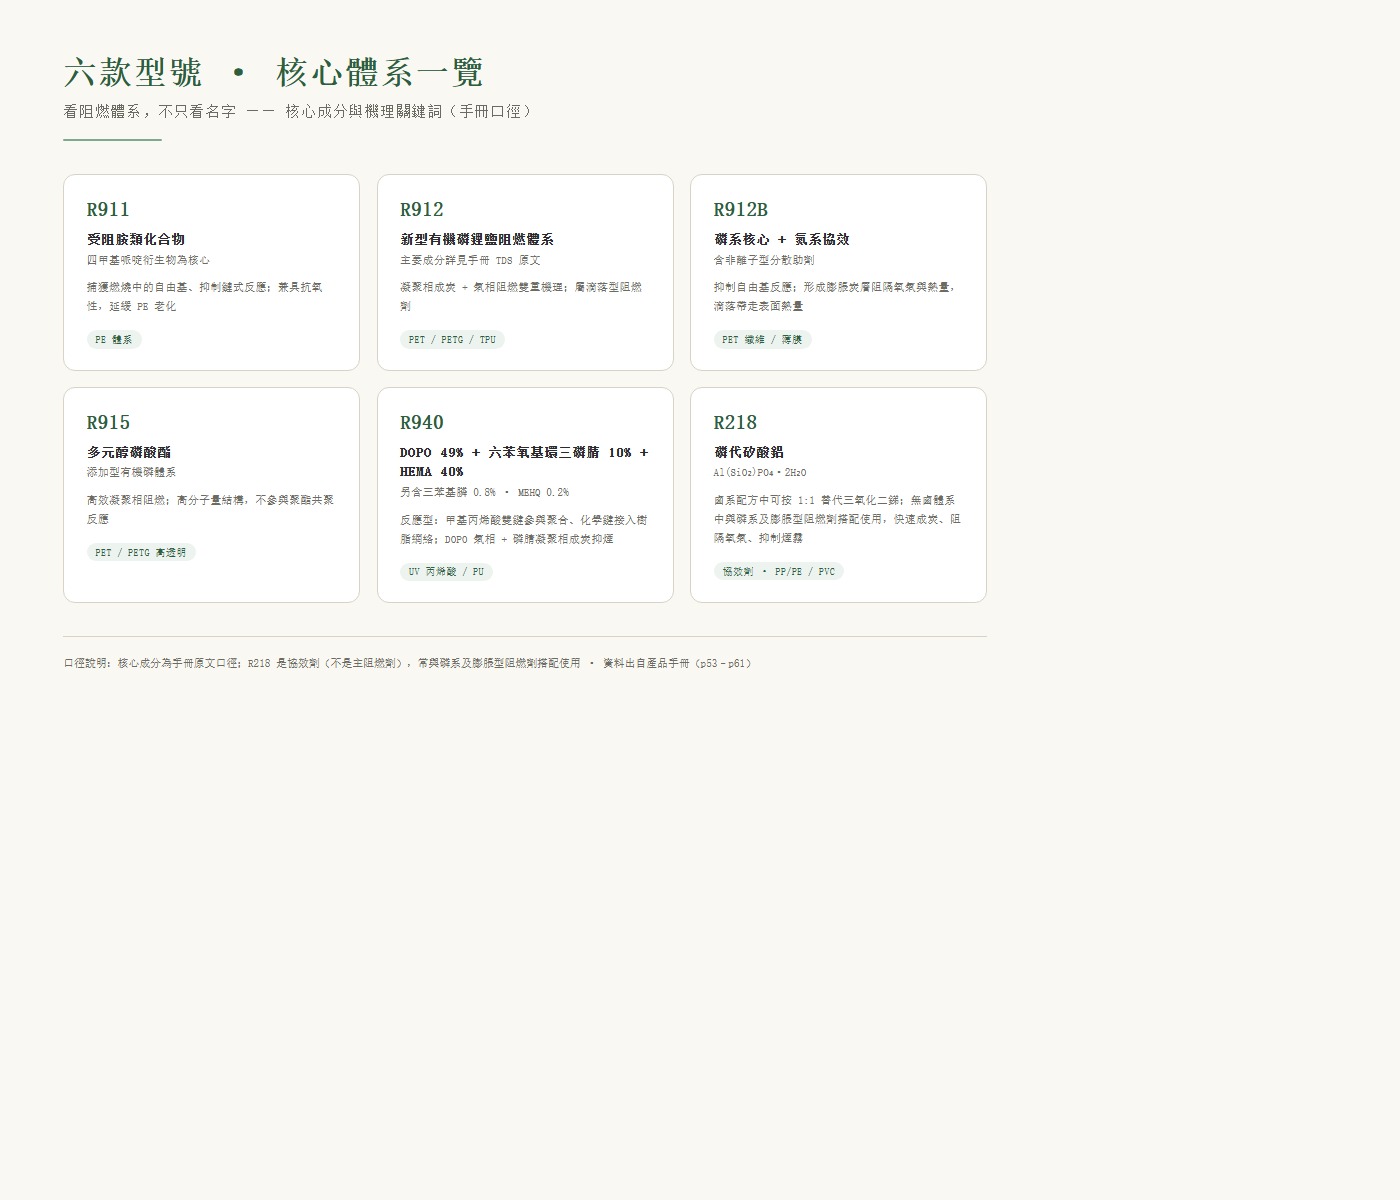Select the R911 mechanism description paragraph
The image size is (1400, 1200).
click(x=205, y=297)
